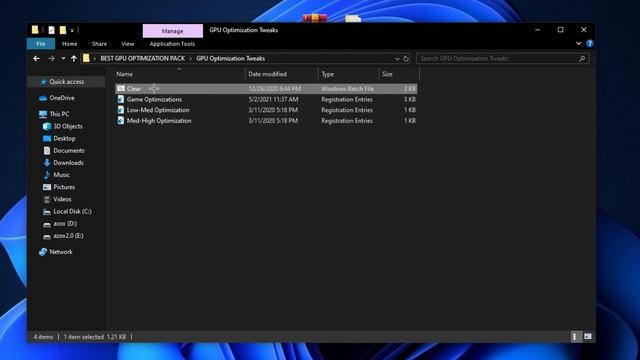Click the folder icon in title bar
Viewport: 640px width, 360px height.
pos(35,30)
